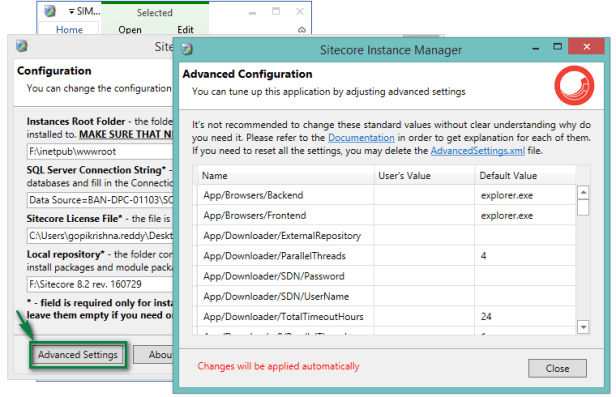Switch to the Edit ribbon tab
The width and height of the screenshot is (616, 397).
pyautogui.click(x=185, y=30)
